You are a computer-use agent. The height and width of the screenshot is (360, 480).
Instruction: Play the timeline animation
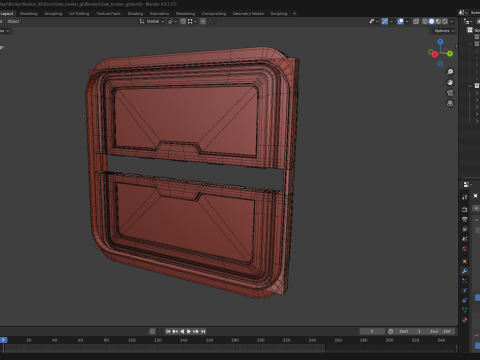point(189,331)
